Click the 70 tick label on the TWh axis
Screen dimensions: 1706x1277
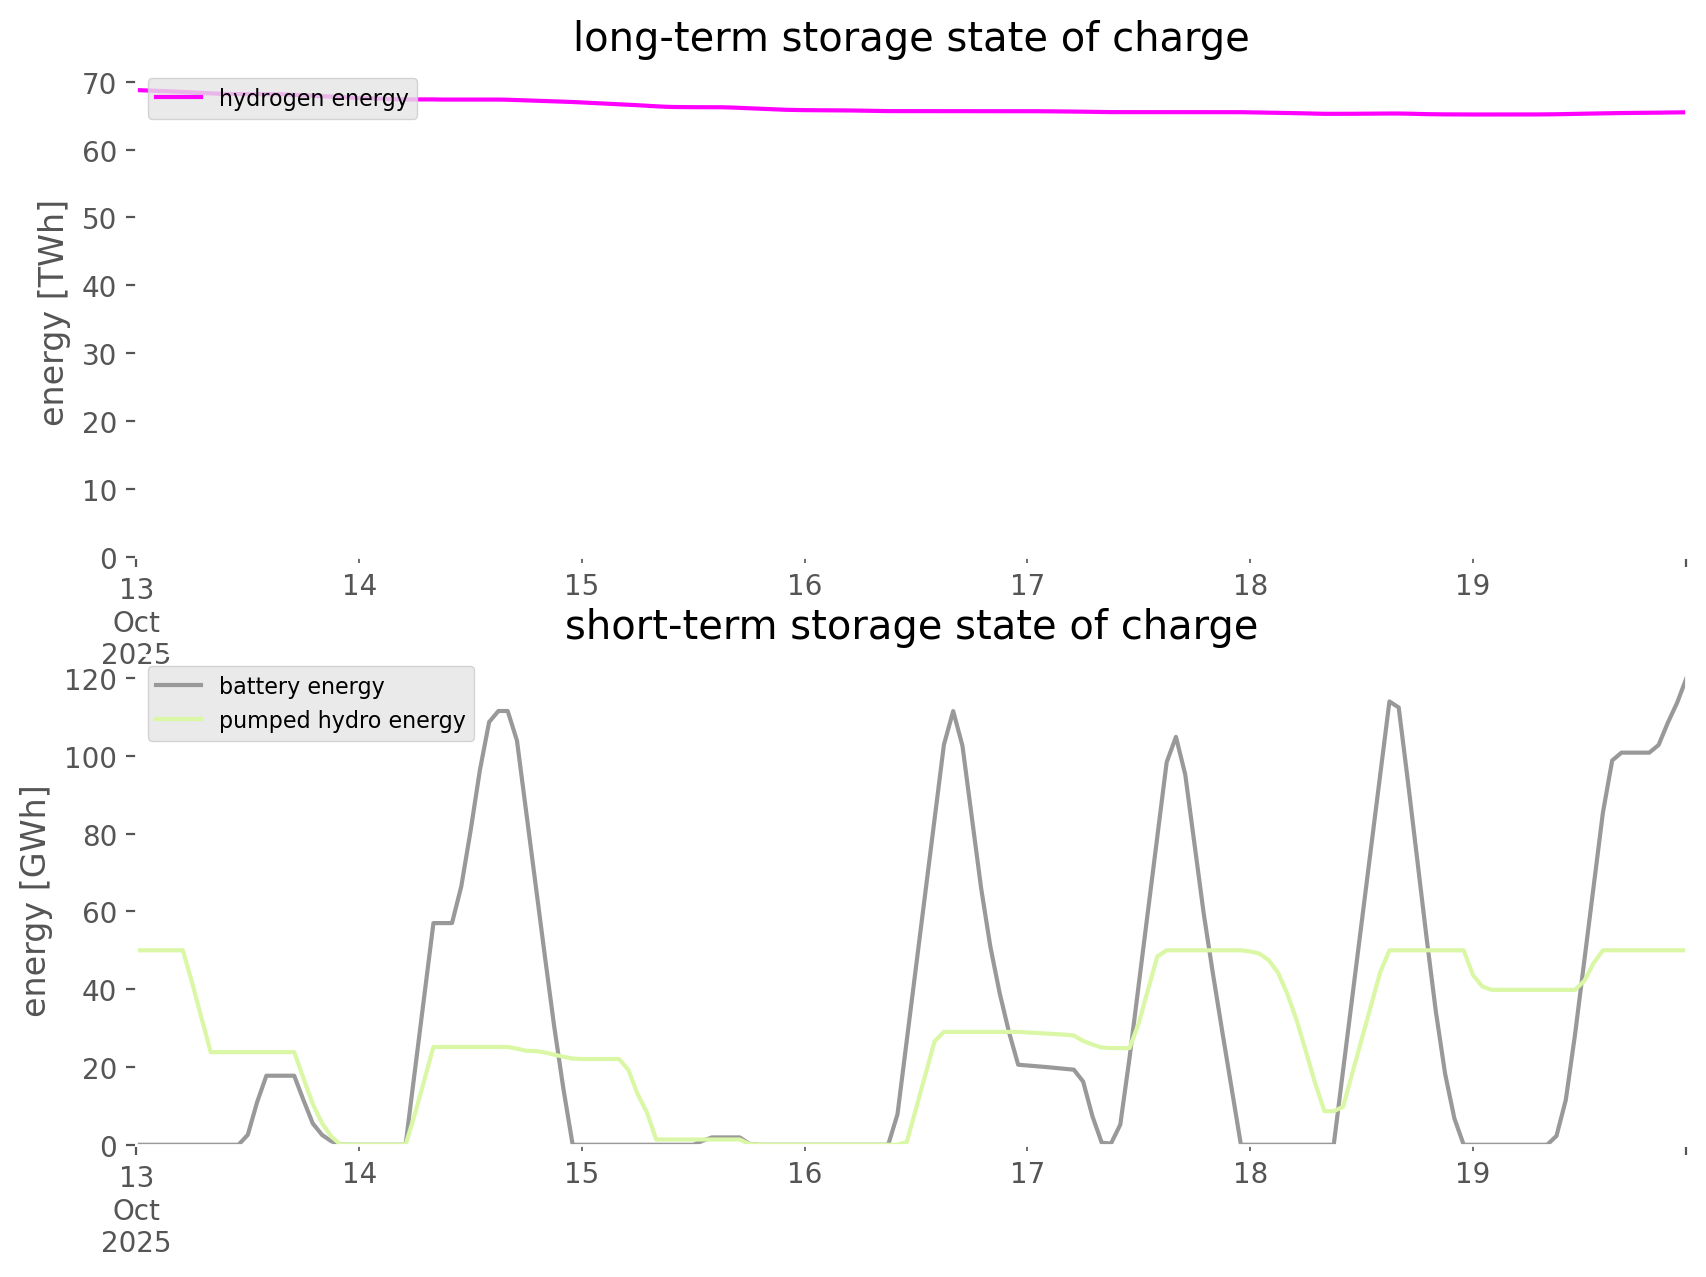click(x=99, y=83)
